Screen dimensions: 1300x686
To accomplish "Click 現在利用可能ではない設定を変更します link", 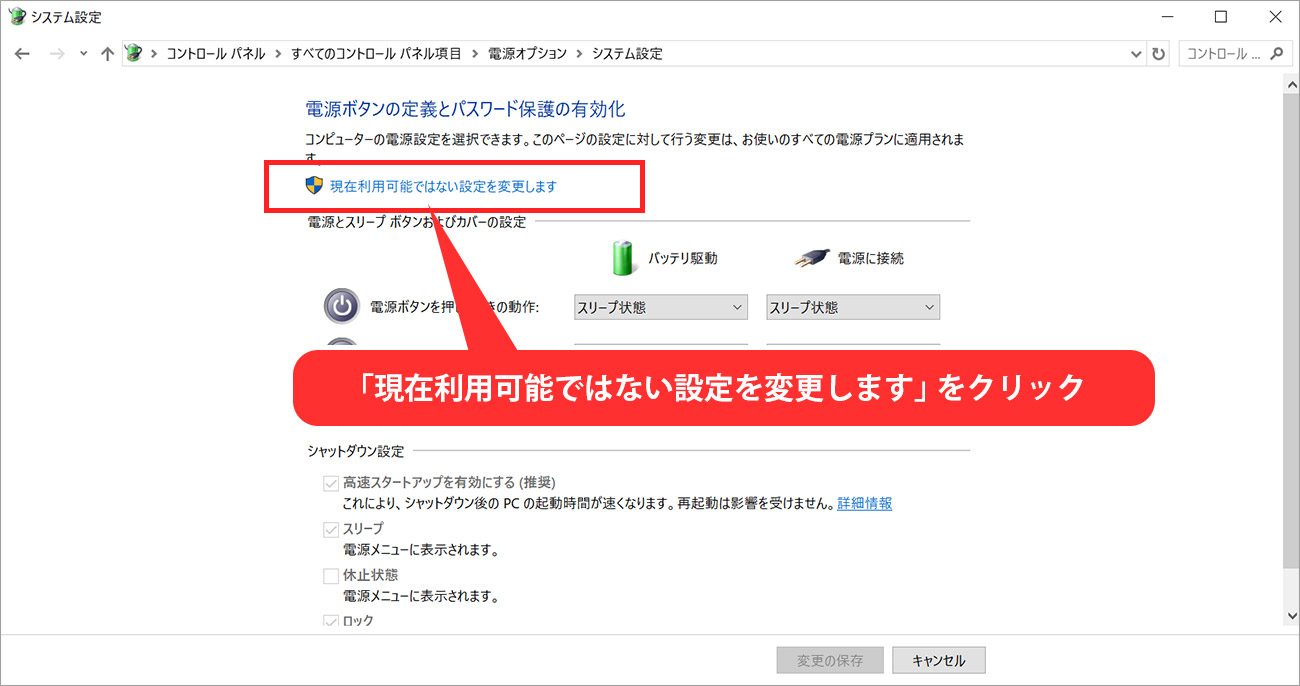I will click(x=443, y=186).
